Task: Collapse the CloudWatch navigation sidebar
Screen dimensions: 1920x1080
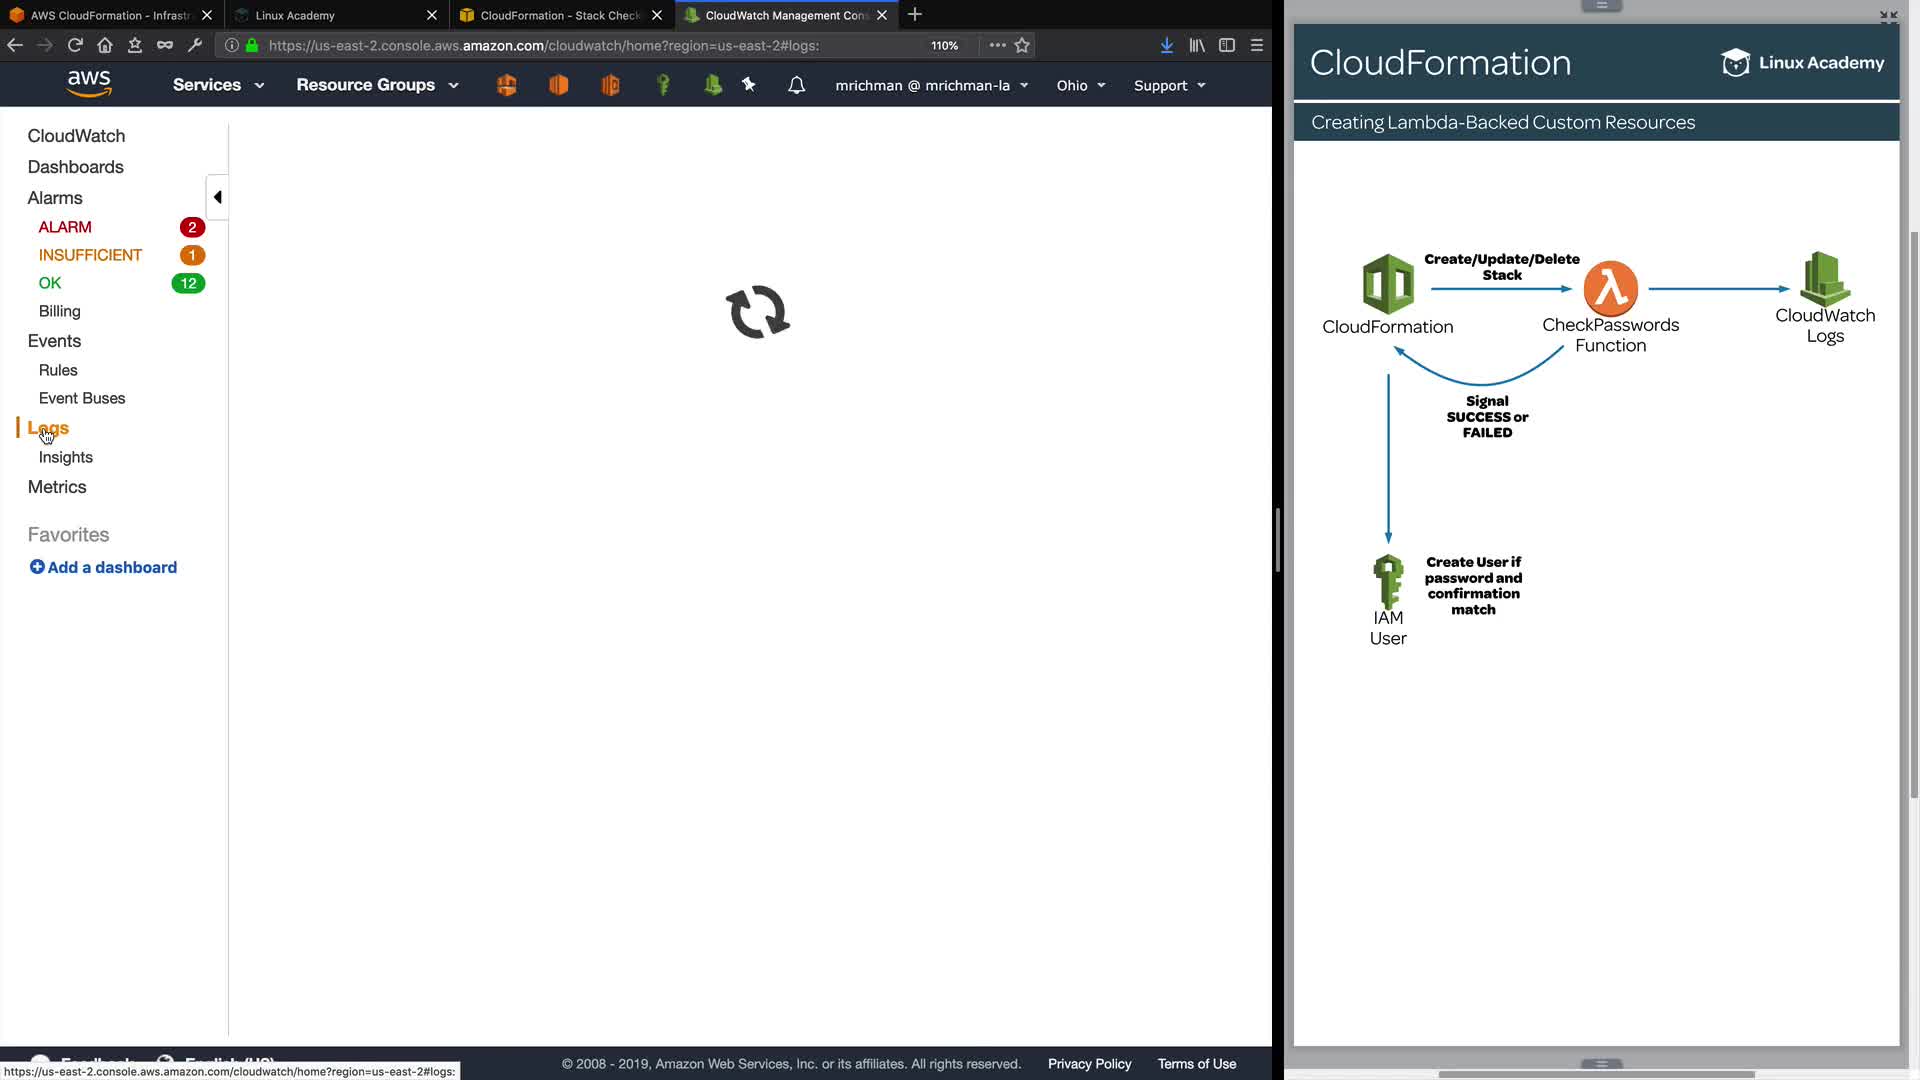Action: coord(217,197)
